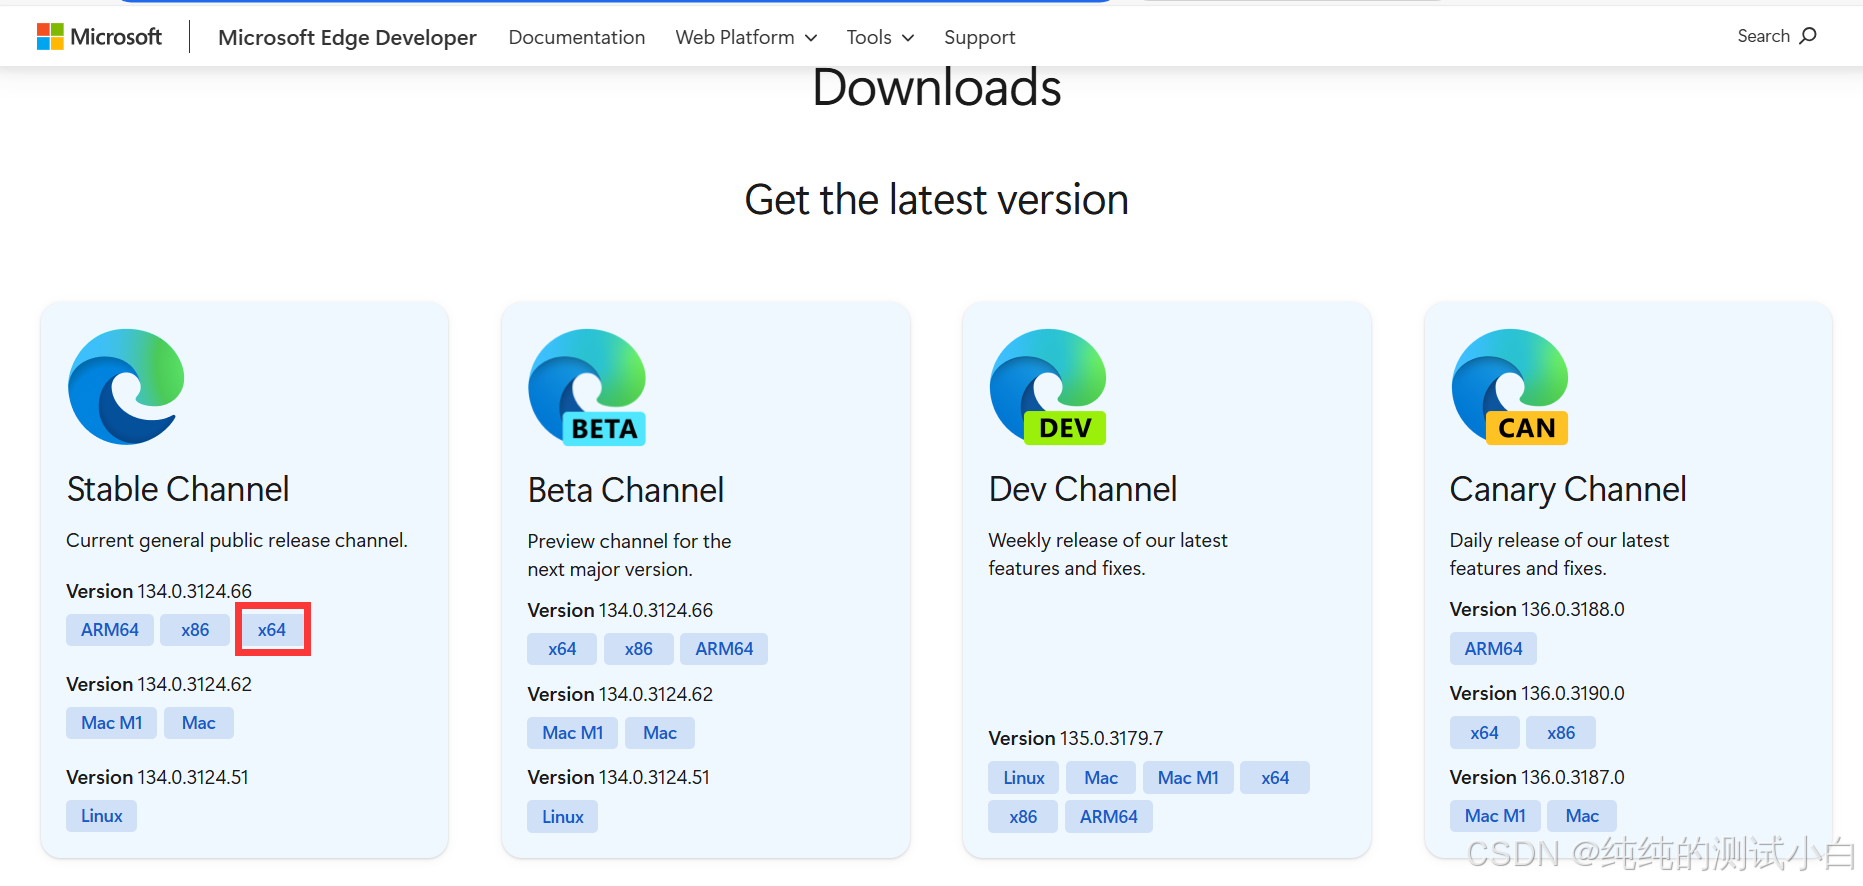Select Stable Version 134.0.3124.66 text
Image resolution: width=1863 pixels, height=886 pixels.
tap(159, 591)
